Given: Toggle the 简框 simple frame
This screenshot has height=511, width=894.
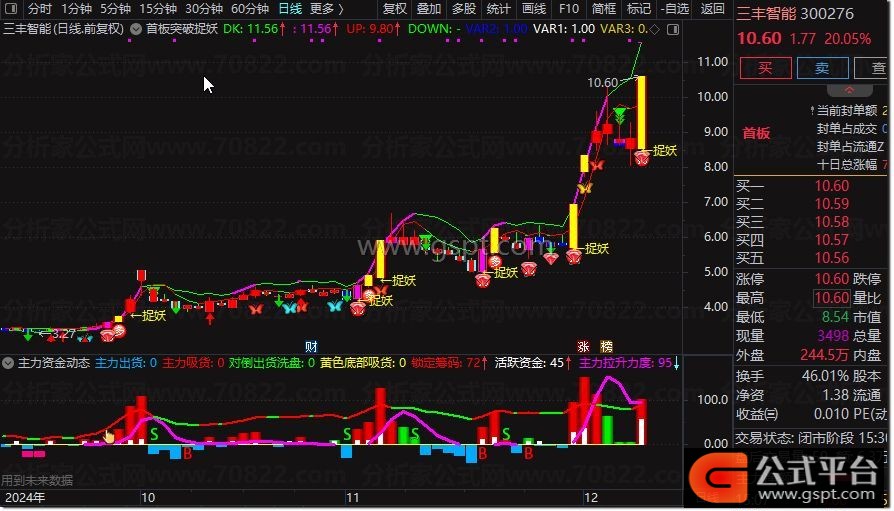Looking at the screenshot, I should [x=604, y=9].
